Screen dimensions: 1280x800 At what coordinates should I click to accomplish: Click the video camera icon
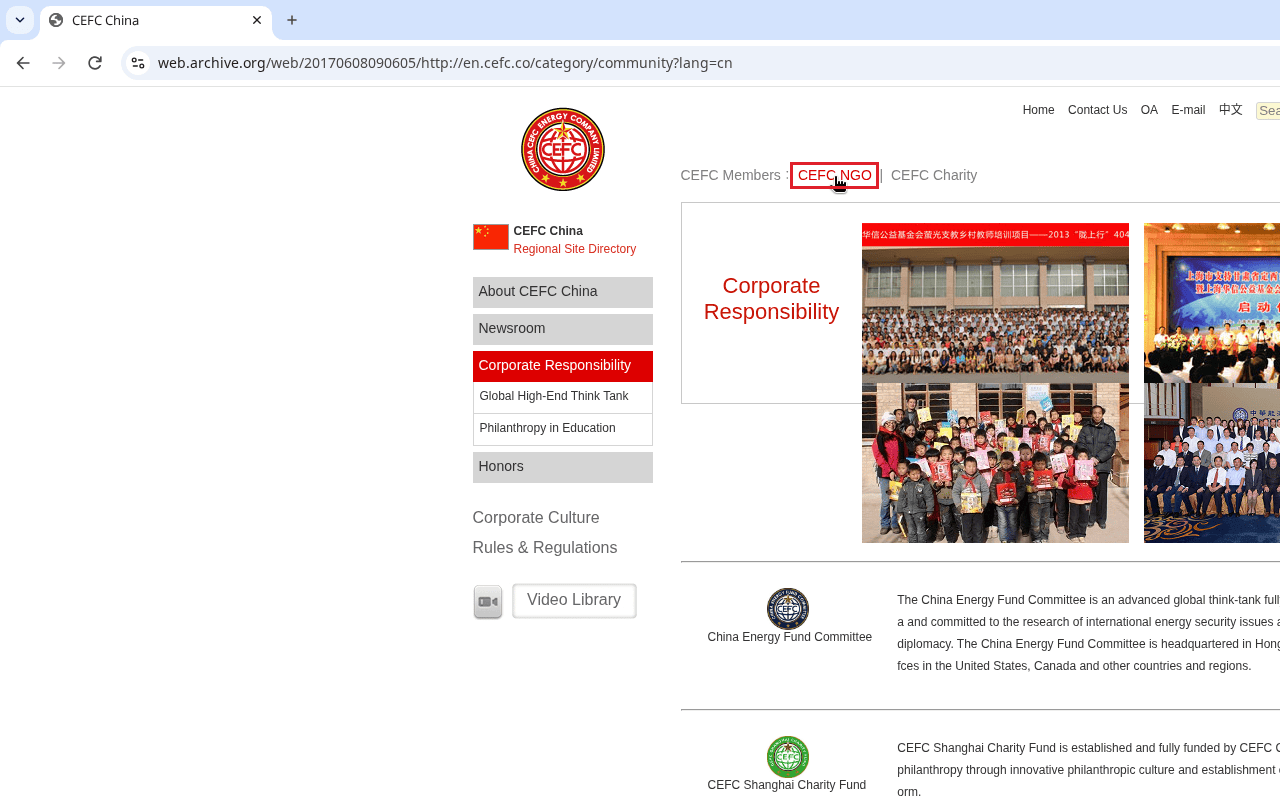click(x=488, y=602)
